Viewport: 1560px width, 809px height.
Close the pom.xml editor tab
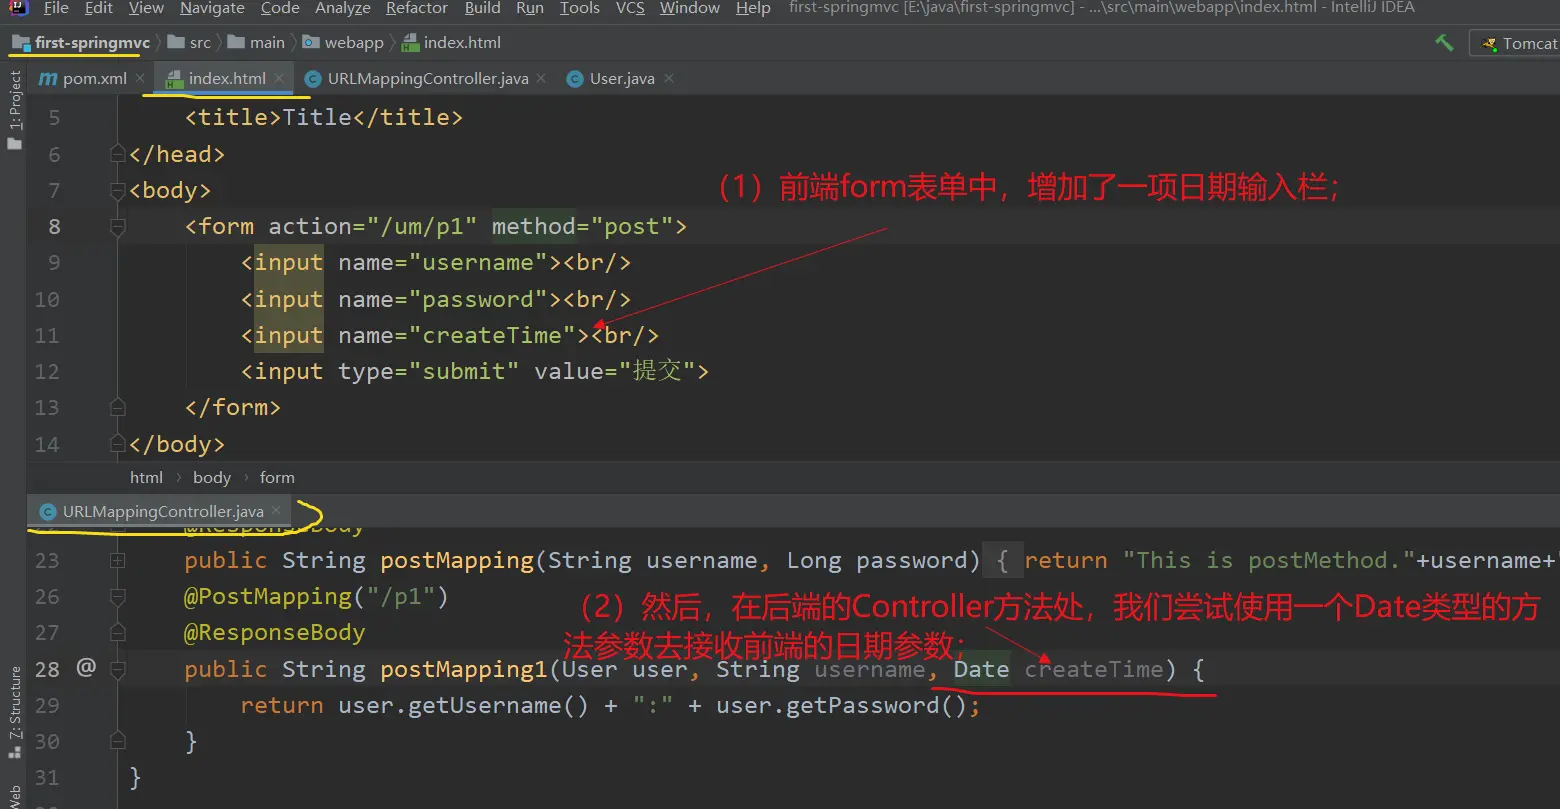click(x=141, y=78)
